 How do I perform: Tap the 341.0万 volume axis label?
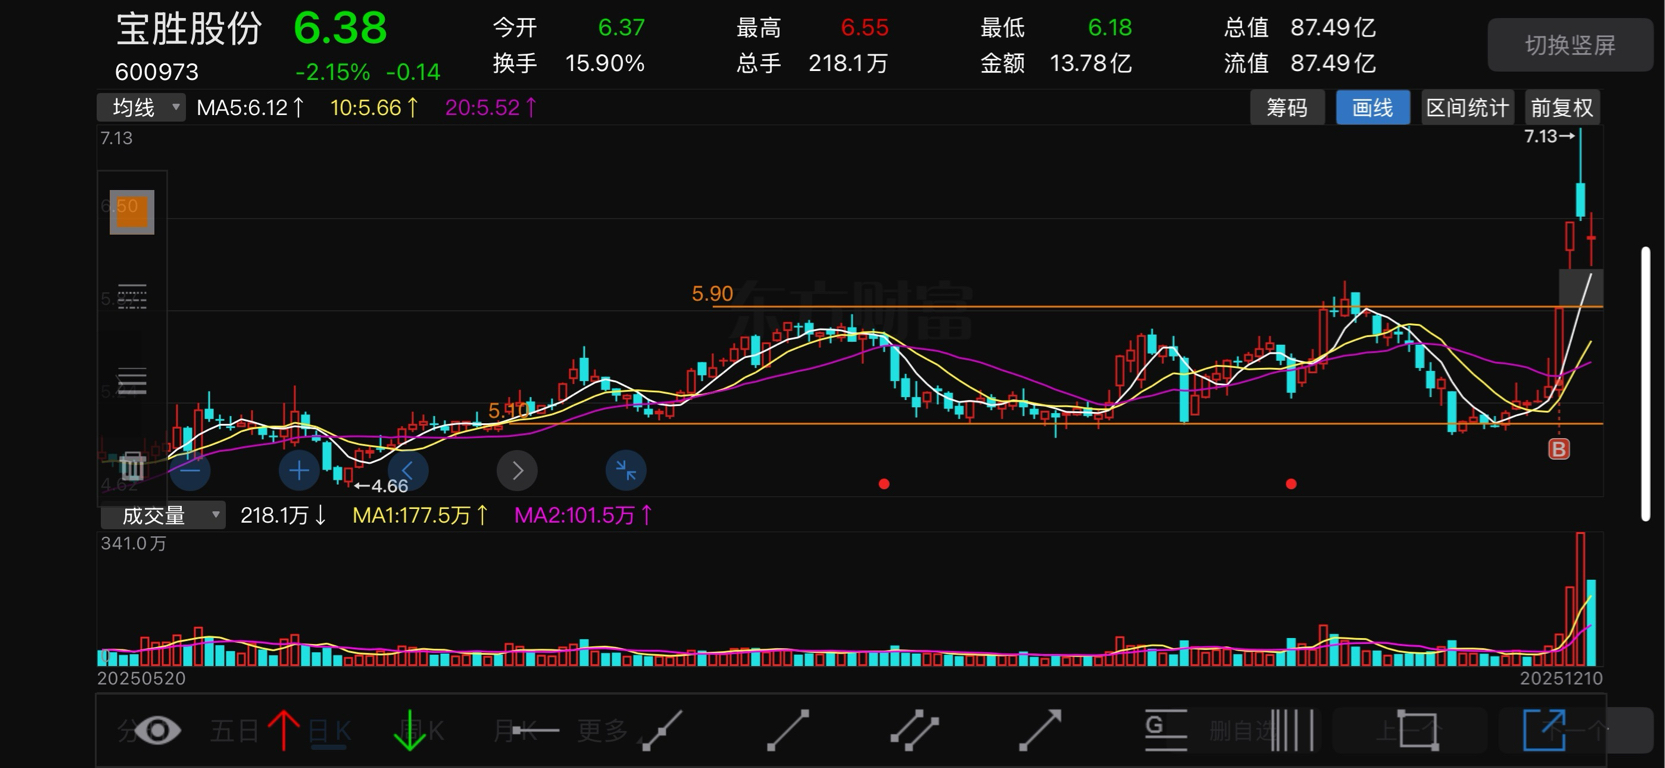click(x=133, y=544)
